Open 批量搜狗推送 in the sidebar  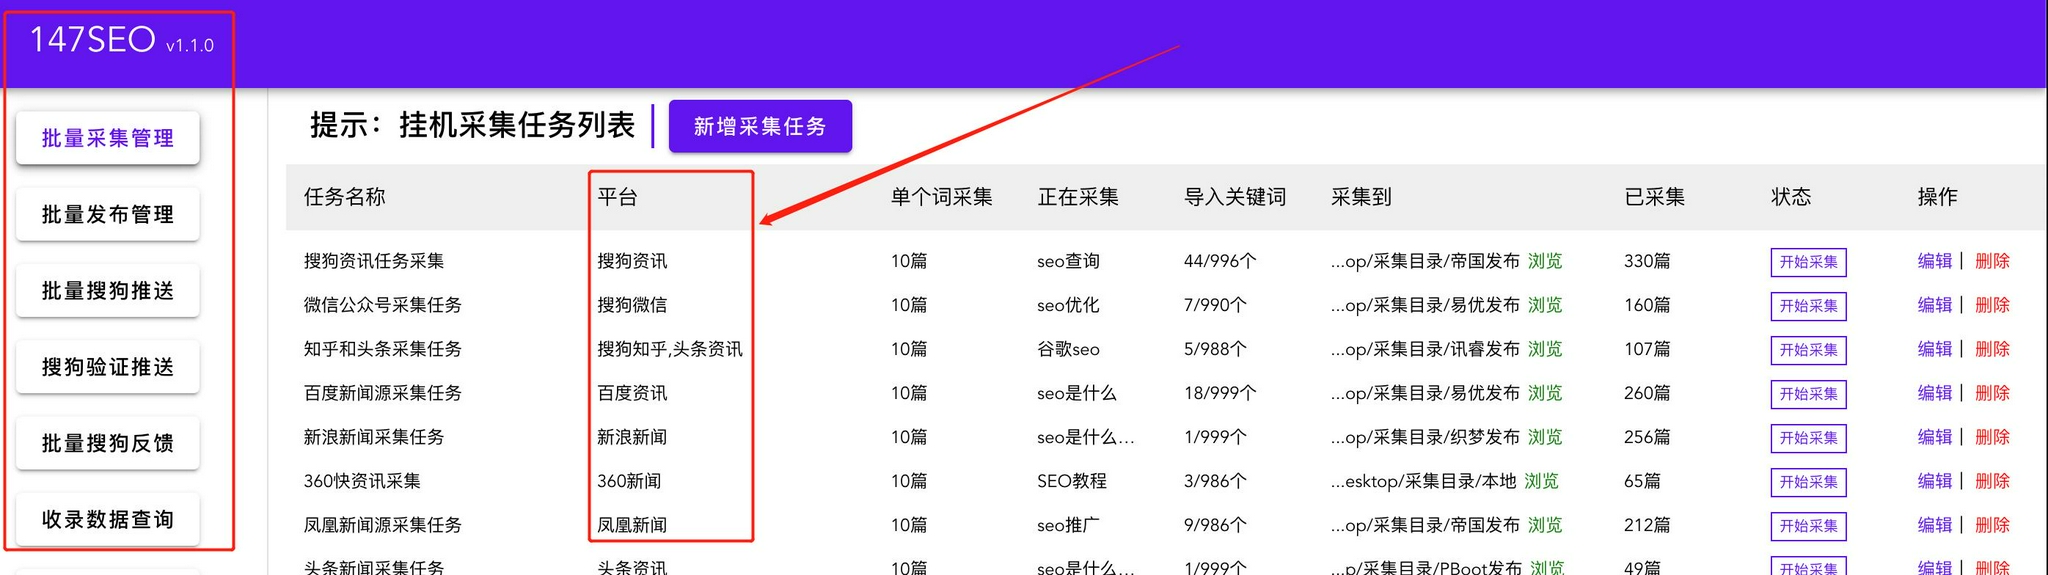click(108, 291)
